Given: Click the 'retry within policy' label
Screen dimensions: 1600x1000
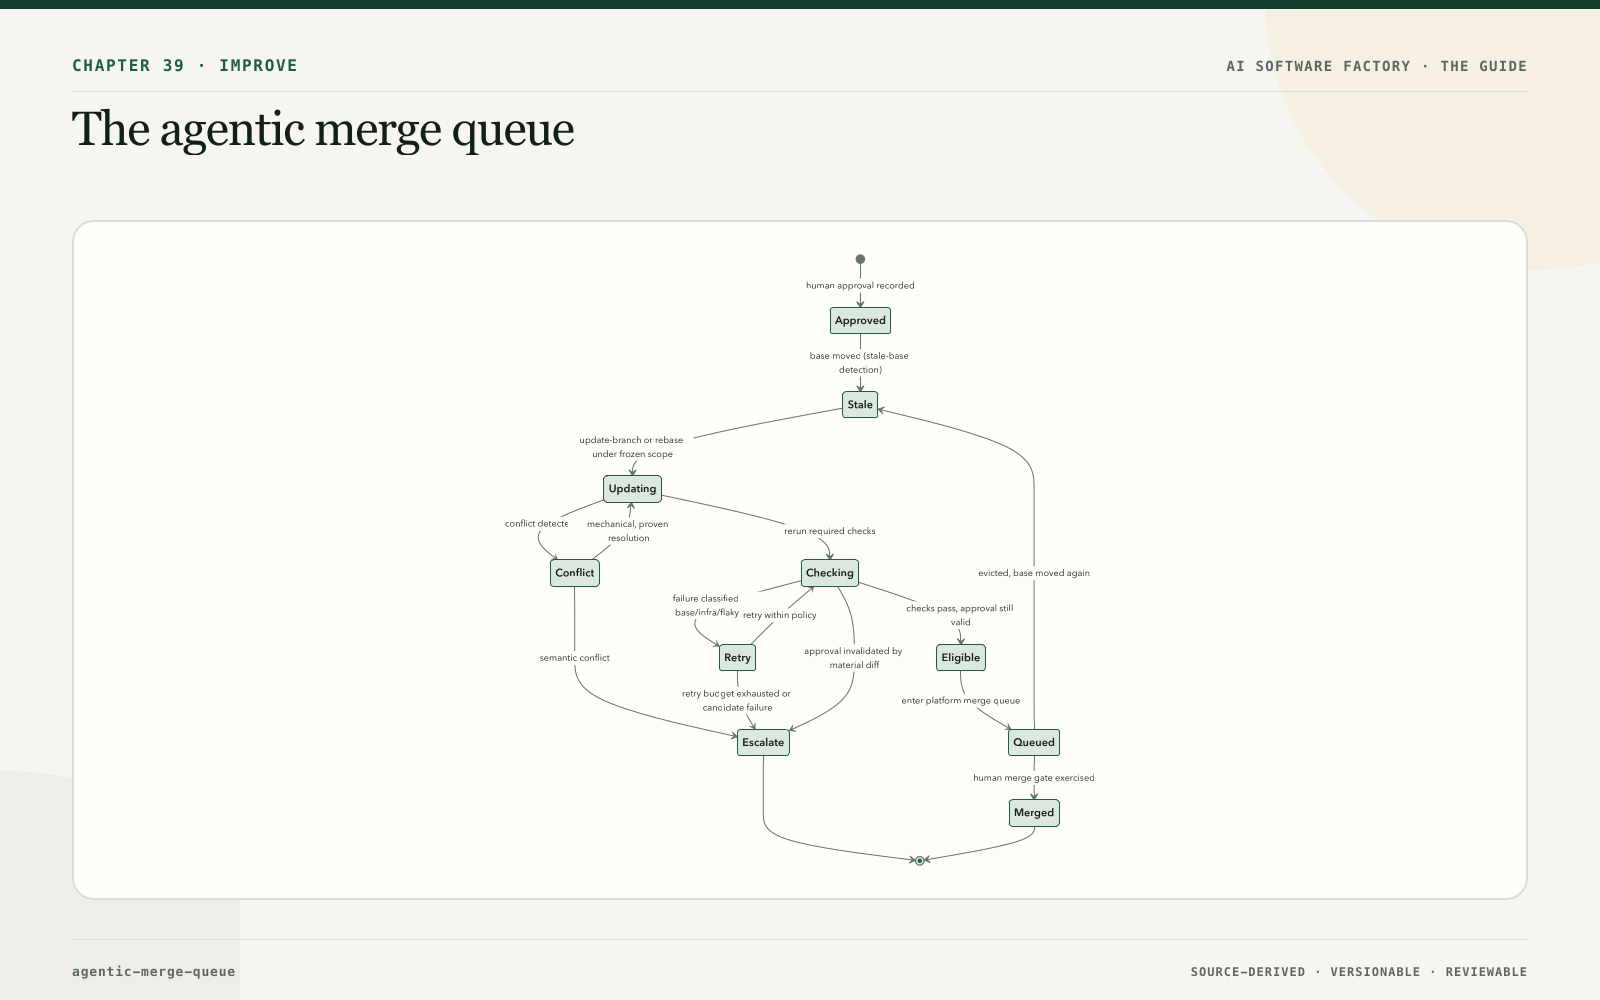Looking at the screenshot, I should [780, 616].
